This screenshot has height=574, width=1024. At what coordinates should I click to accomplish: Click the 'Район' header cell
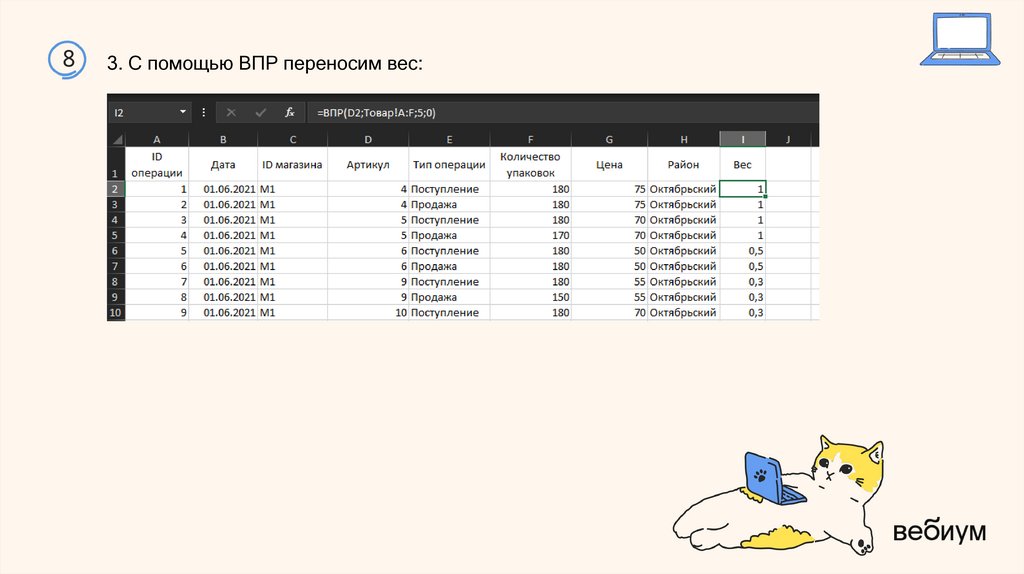[x=683, y=164]
